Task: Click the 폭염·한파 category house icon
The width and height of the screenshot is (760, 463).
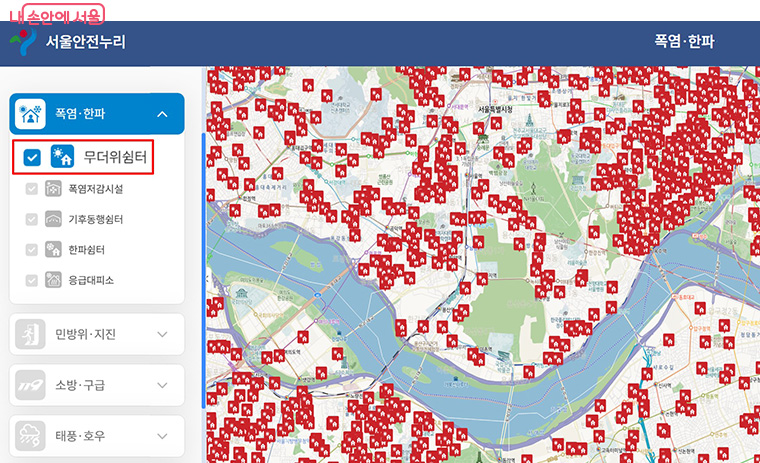Action: click(30, 114)
